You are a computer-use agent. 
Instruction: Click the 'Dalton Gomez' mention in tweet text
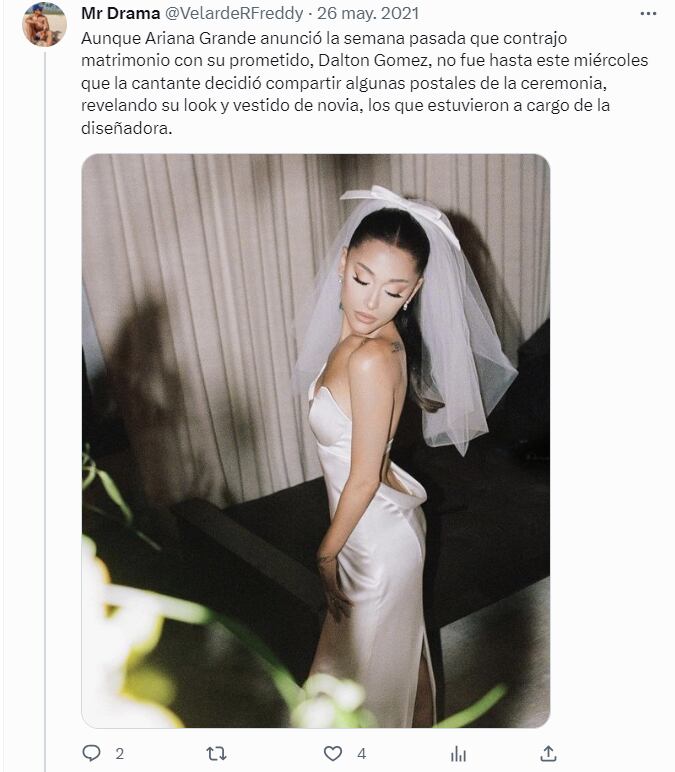(x=373, y=60)
